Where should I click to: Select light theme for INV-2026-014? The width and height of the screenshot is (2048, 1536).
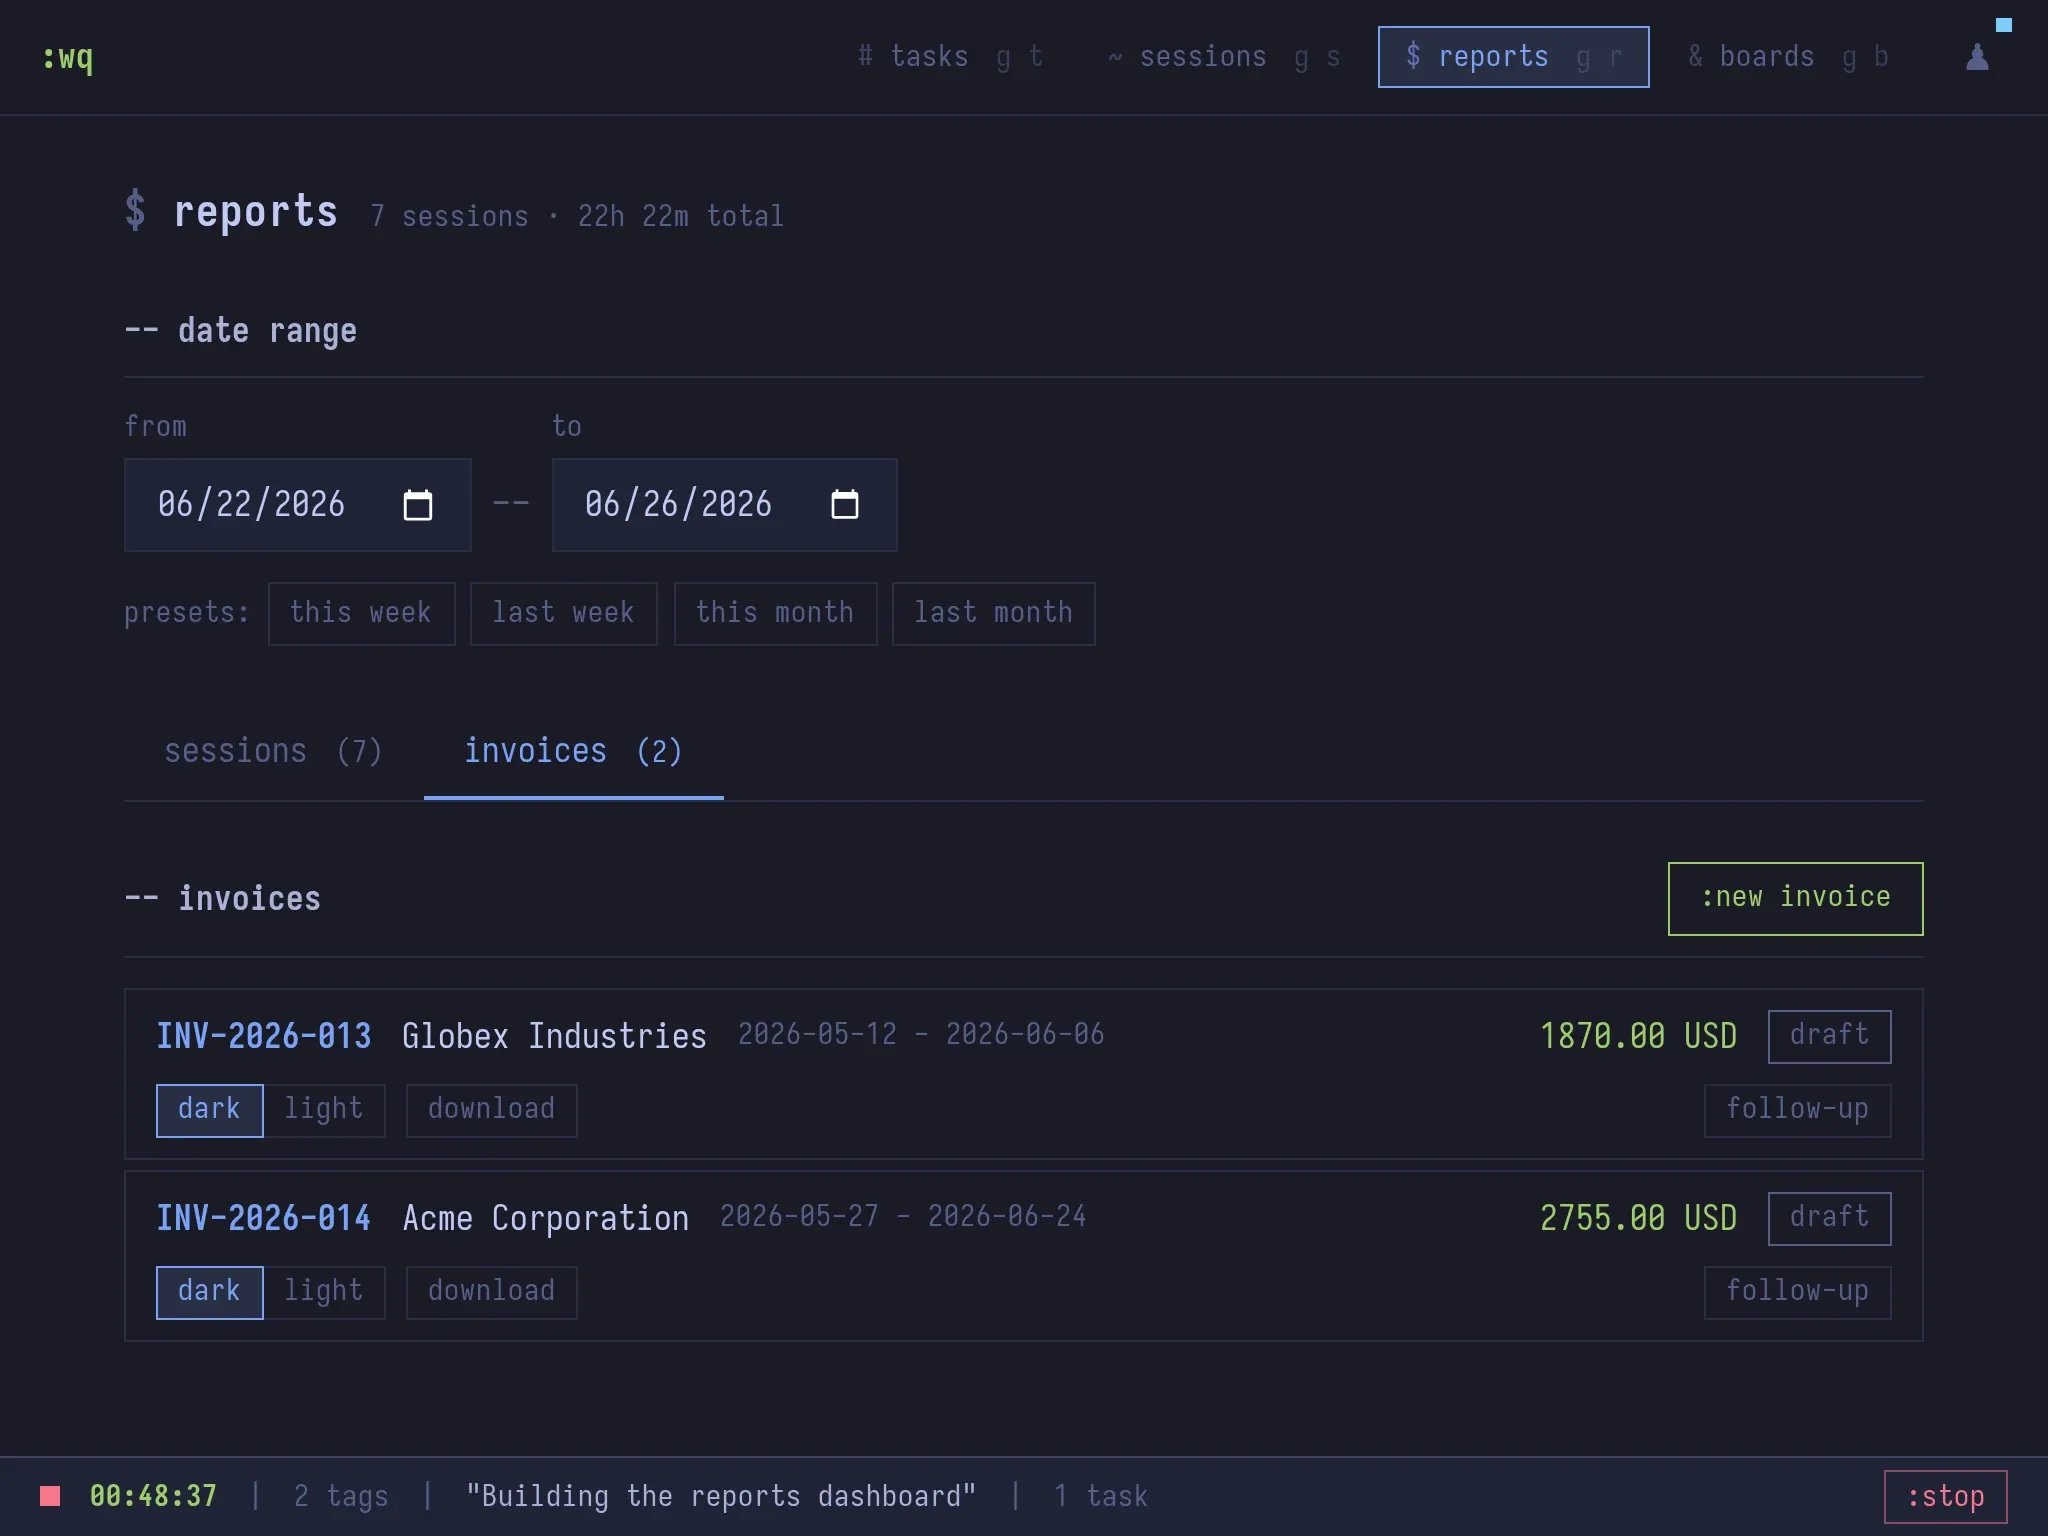(x=324, y=1292)
